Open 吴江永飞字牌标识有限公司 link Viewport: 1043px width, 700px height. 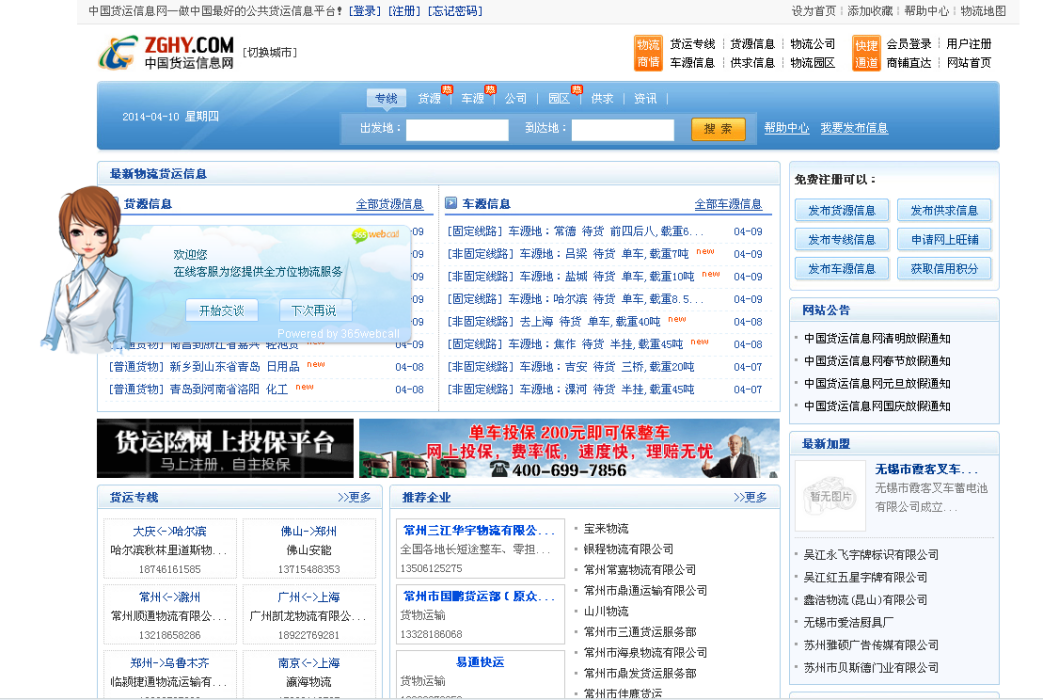click(871, 554)
